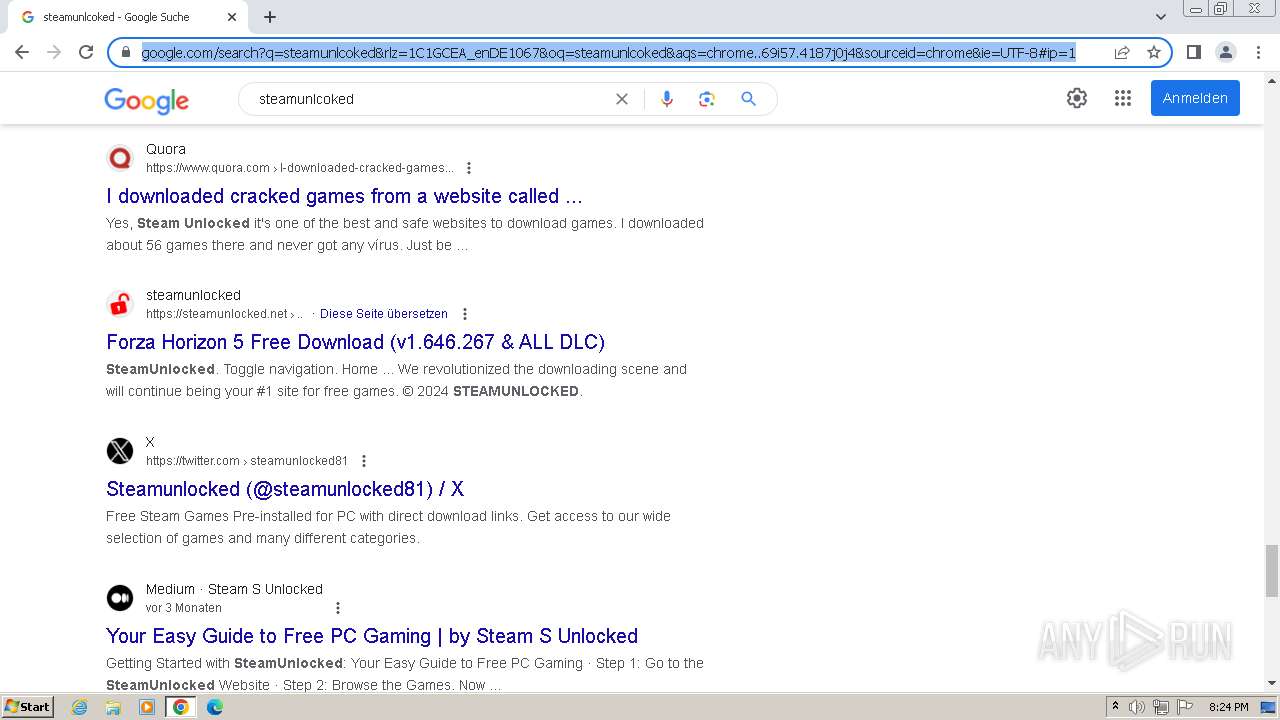Click the Quora URL text

300,168
